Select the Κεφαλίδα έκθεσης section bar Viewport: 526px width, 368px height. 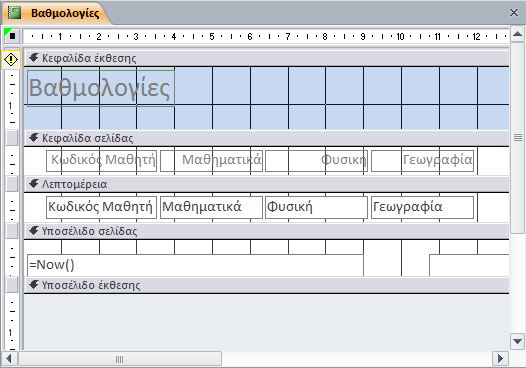point(267,58)
